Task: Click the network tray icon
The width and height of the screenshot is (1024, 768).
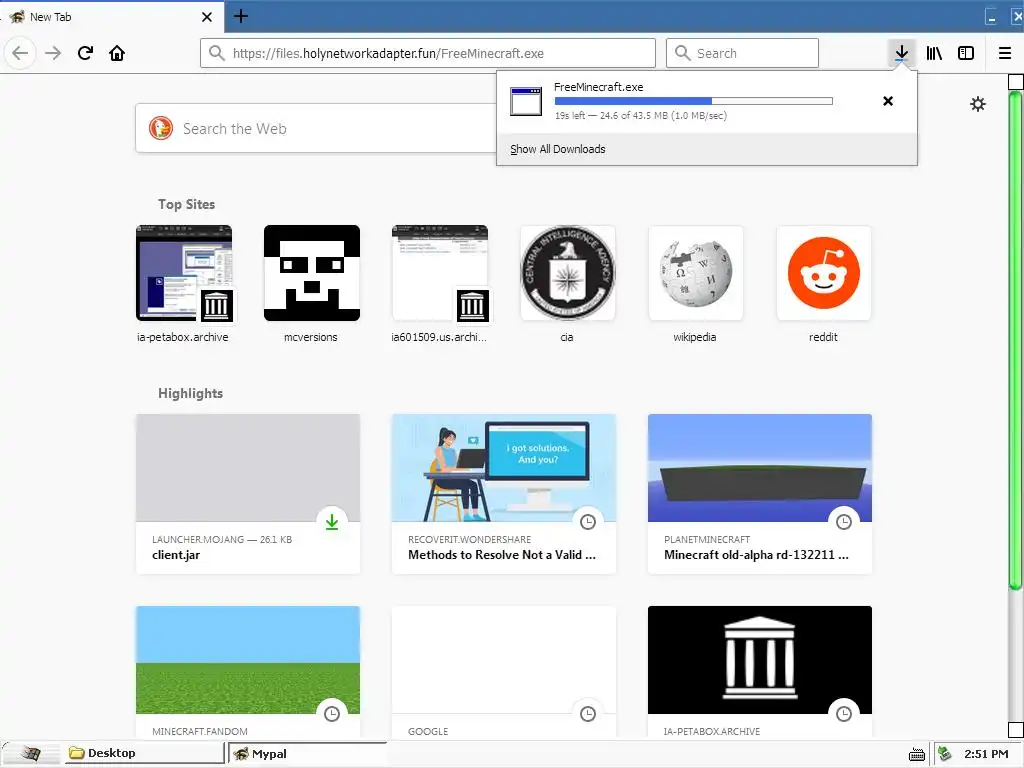Action: click(945, 754)
